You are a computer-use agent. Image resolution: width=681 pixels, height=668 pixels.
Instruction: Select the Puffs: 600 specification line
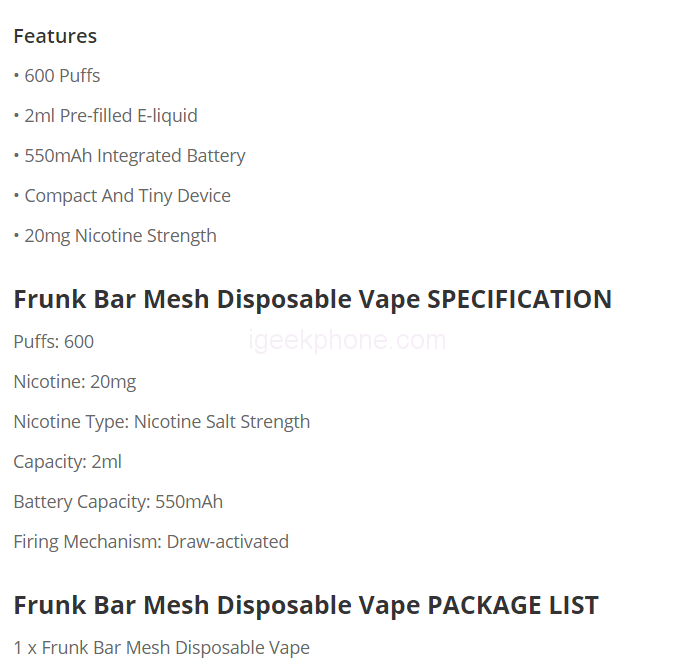pyautogui.click(x=54, y=342)
